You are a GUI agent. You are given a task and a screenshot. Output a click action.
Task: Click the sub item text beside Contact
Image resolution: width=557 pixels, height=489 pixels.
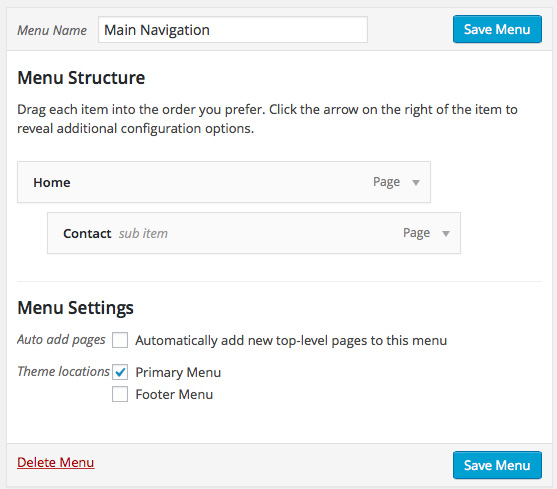(x=143, y=234)
